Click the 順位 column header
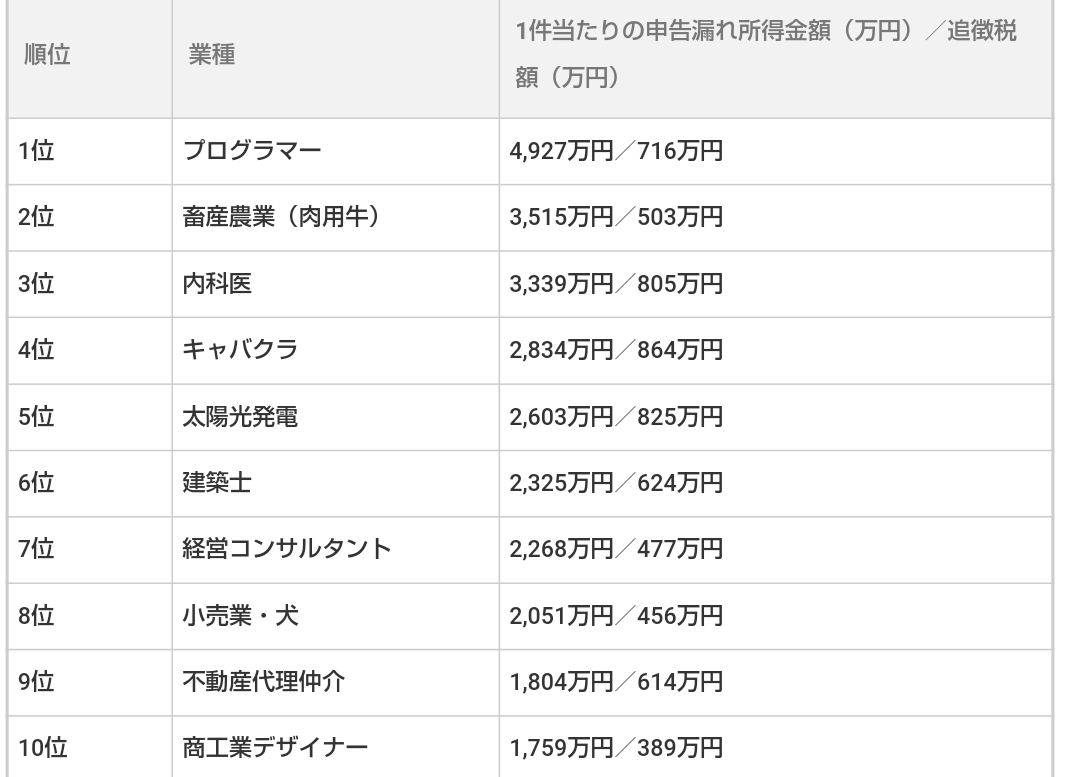This screenshot has height=777, width=1080. click(45, 56)
